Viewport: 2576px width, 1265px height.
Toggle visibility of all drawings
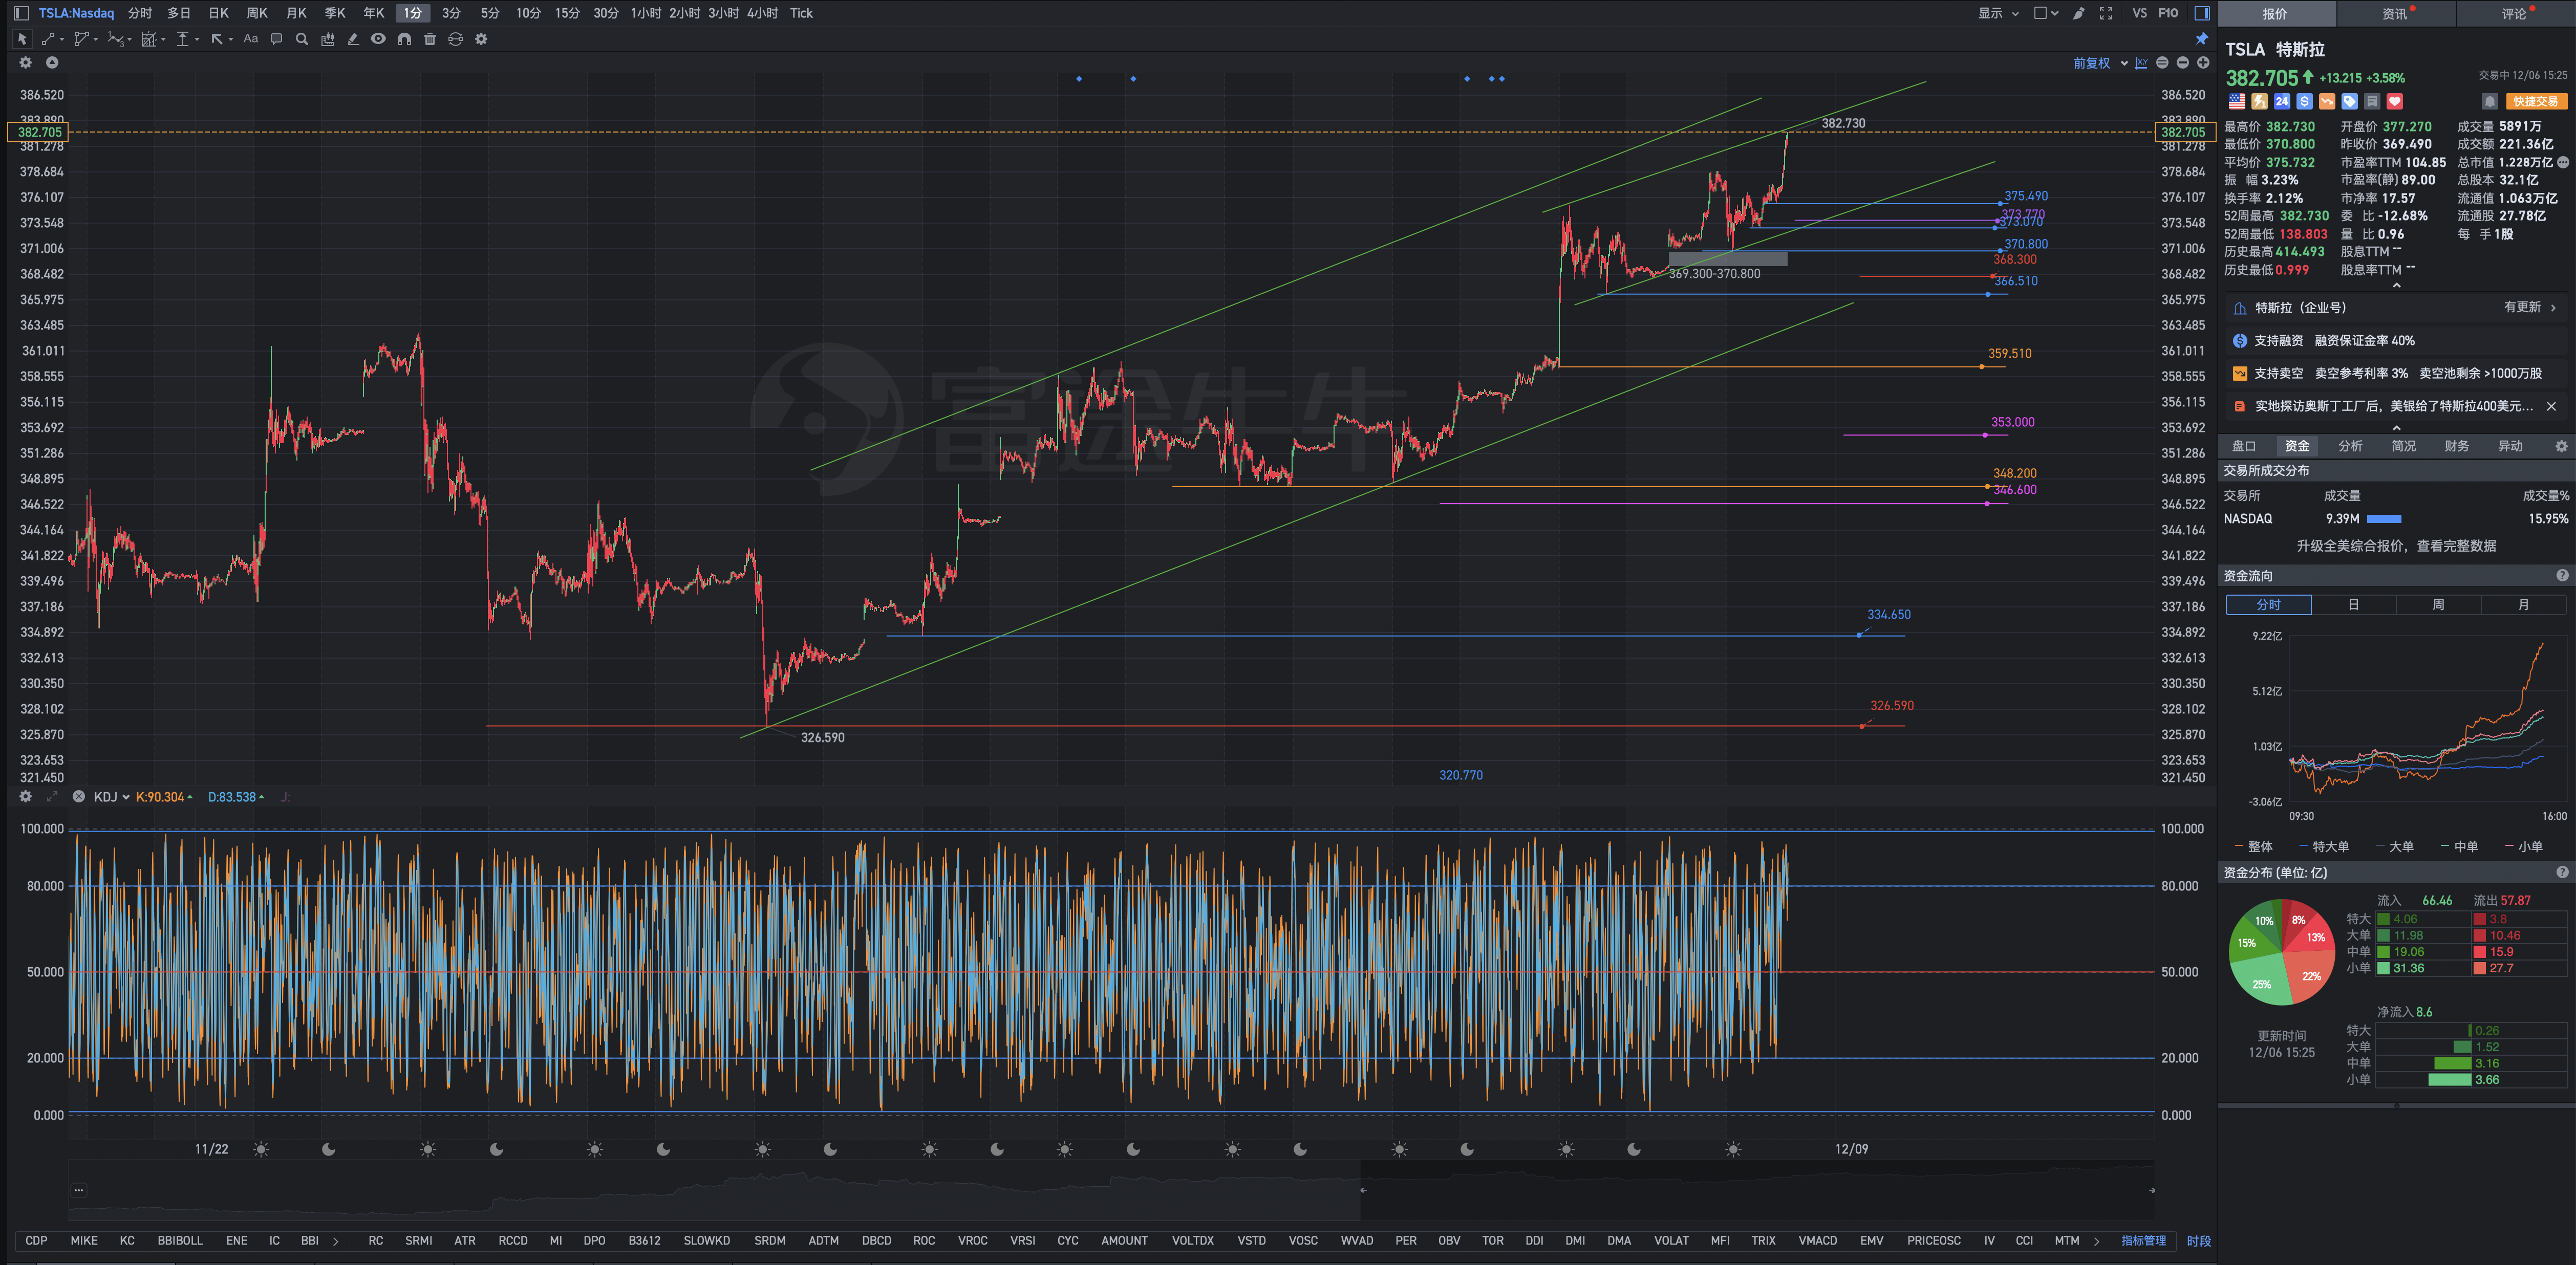point(378,39)
